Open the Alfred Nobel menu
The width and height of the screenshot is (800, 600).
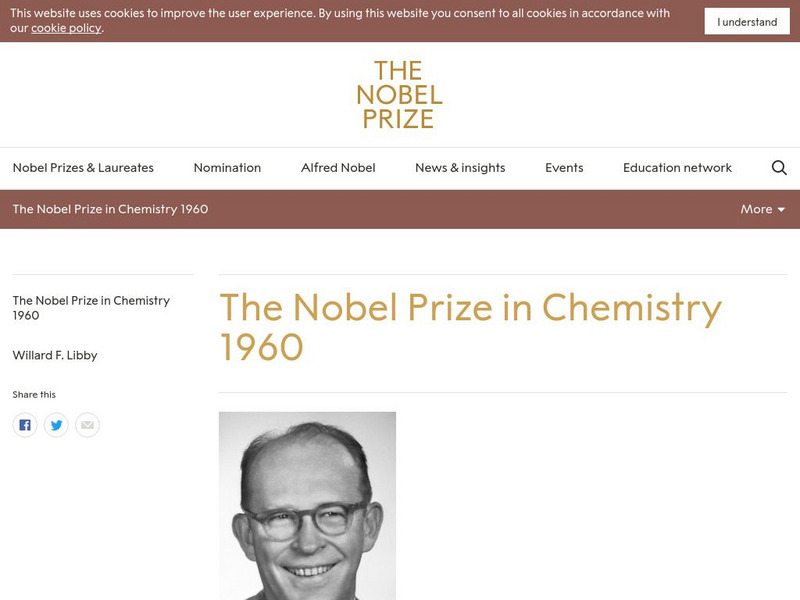tap(338, 168)
